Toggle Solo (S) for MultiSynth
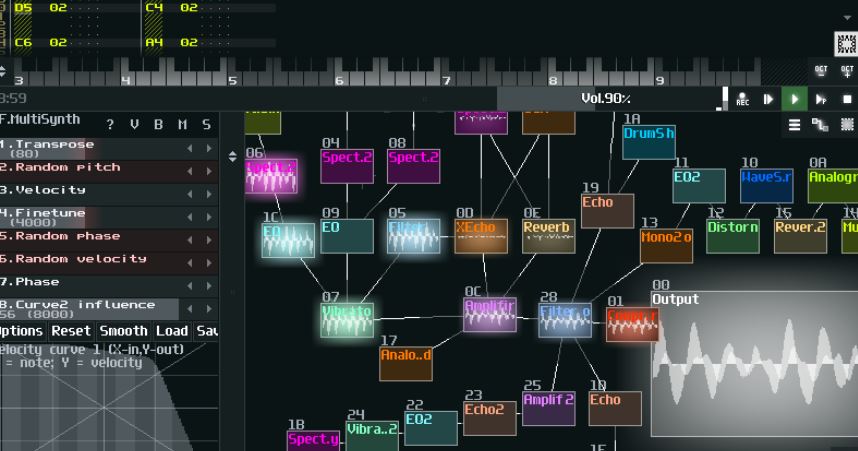 206,125
